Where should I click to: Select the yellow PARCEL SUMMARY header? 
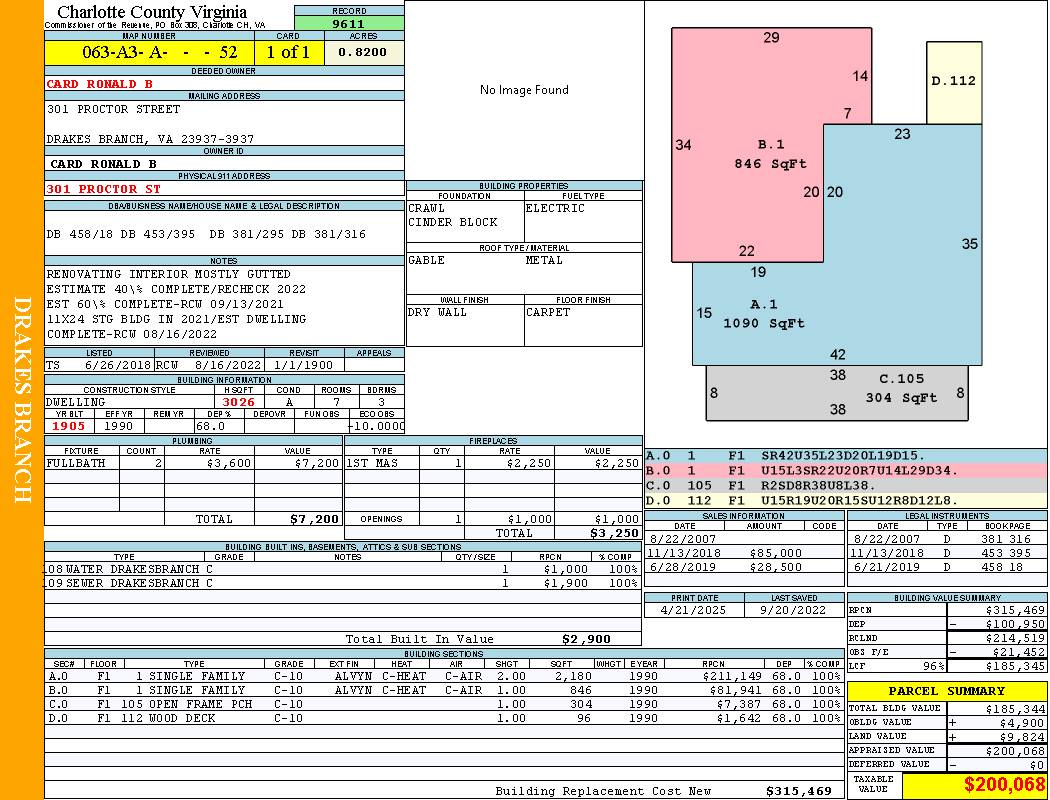(947, 691)
